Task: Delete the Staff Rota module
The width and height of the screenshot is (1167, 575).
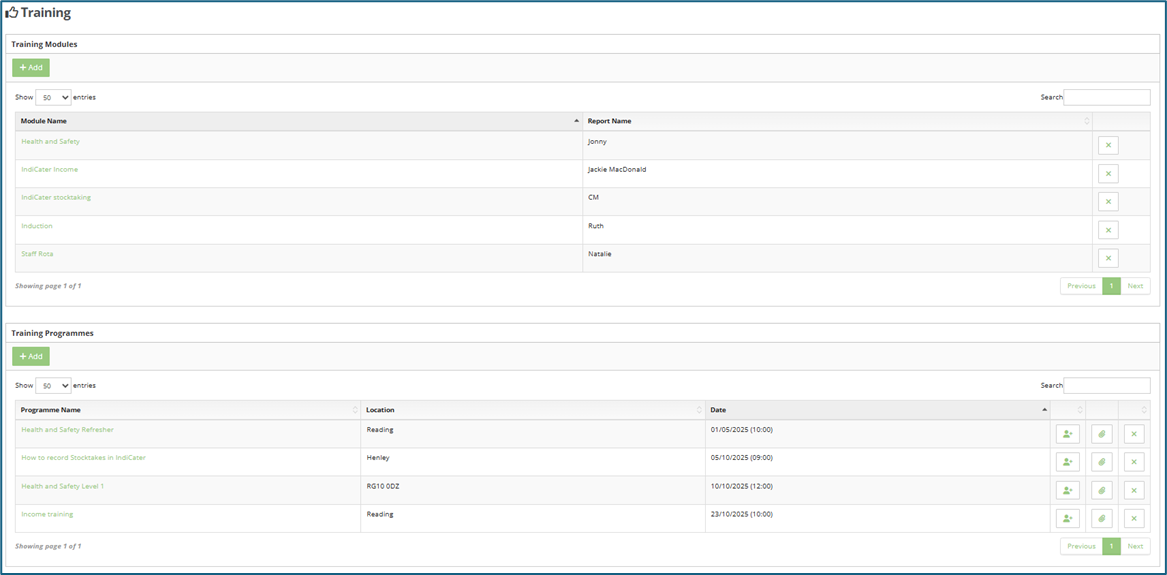Action: coord(1108,258)
